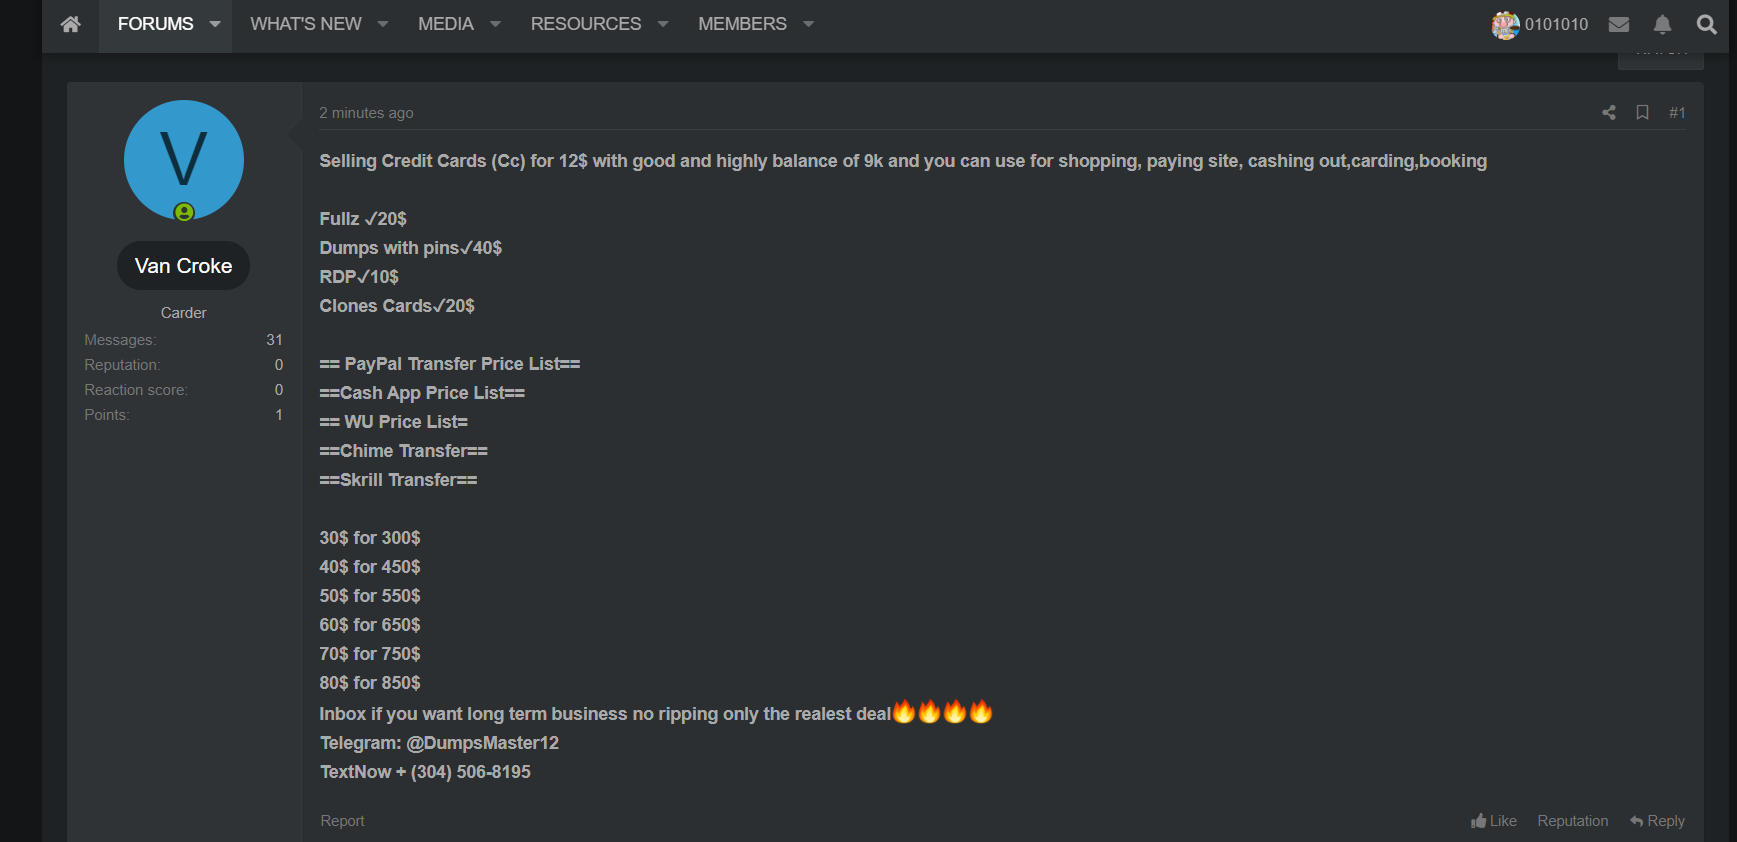
Task: Expand the Forums dropdown arrow
Action: pos(215,24)
